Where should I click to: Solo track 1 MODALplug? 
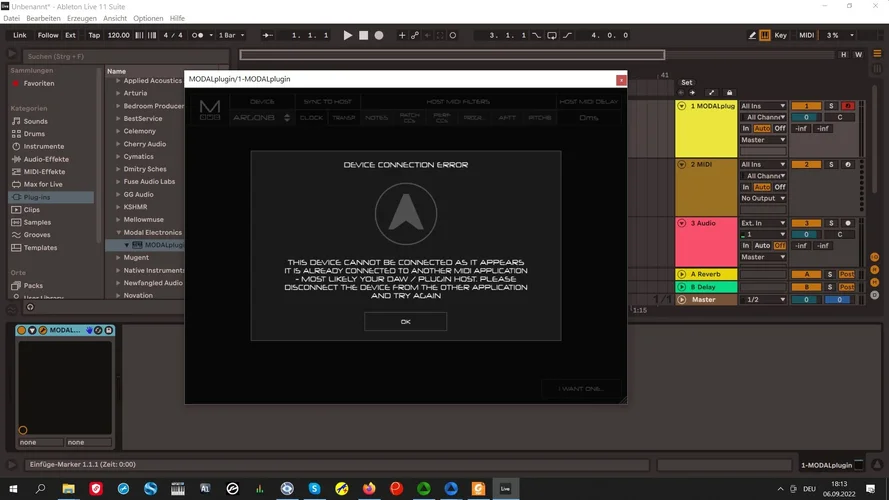[x=831, y=106]
